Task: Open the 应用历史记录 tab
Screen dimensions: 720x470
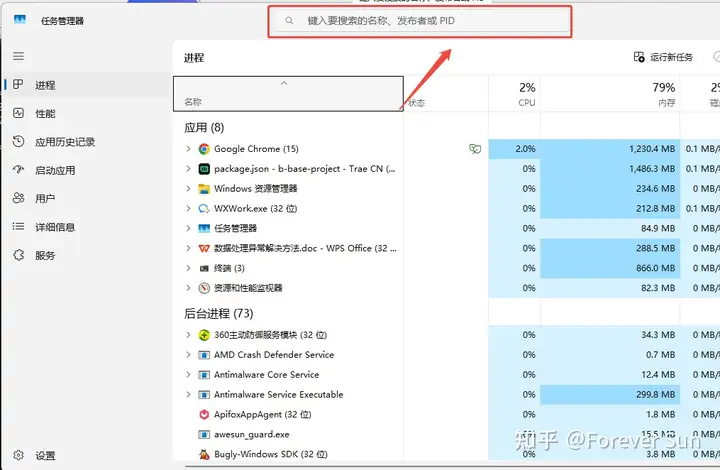Action: 87,142
